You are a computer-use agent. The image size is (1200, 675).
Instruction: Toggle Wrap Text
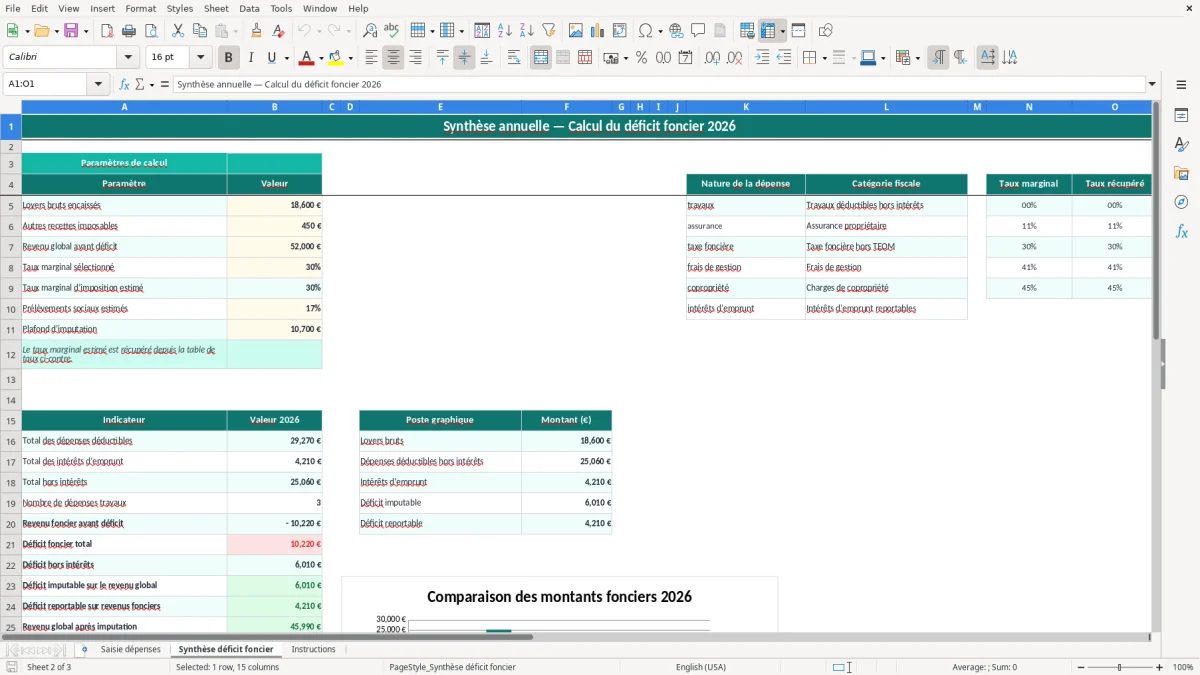point(514,58)
